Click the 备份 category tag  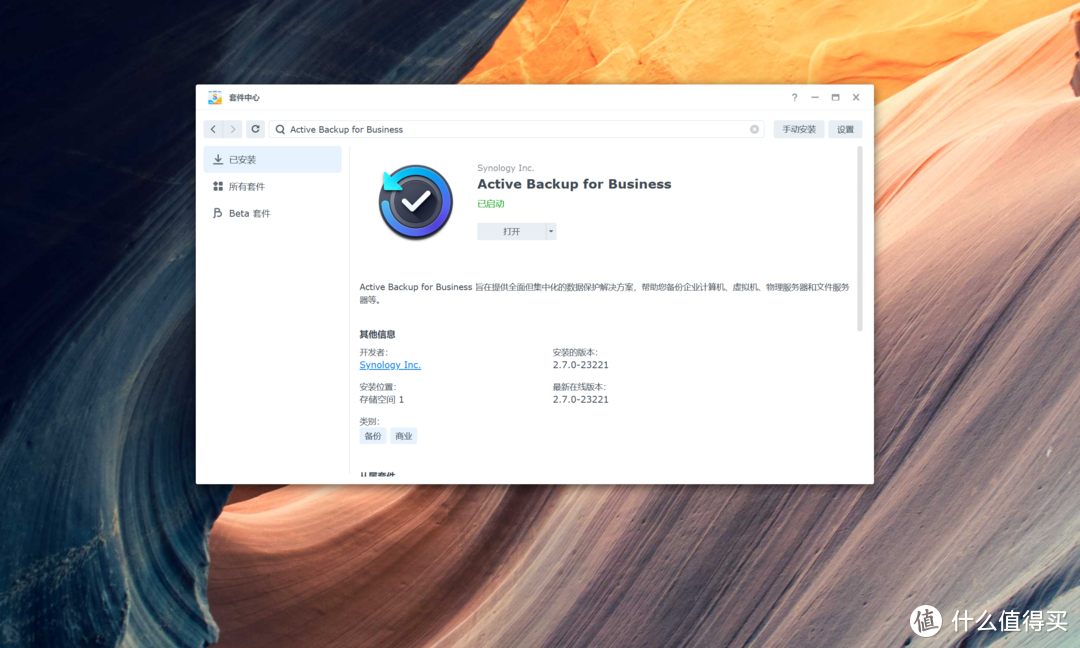coord(373,436)
